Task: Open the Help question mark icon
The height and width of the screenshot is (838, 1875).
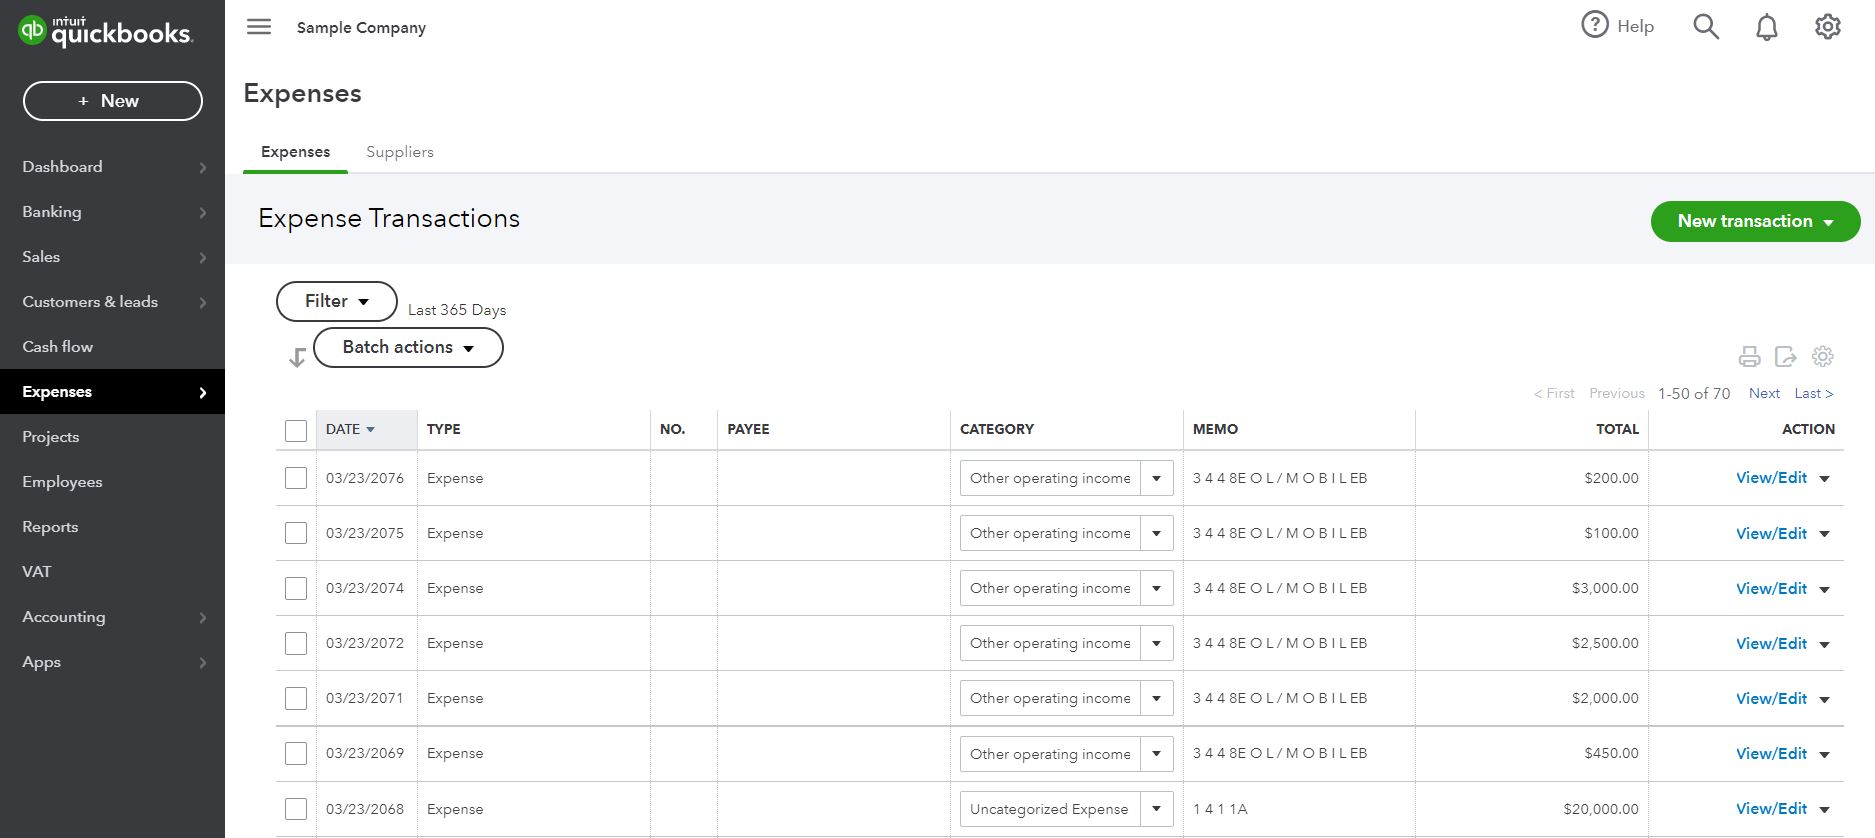Action: (1595, 25)
